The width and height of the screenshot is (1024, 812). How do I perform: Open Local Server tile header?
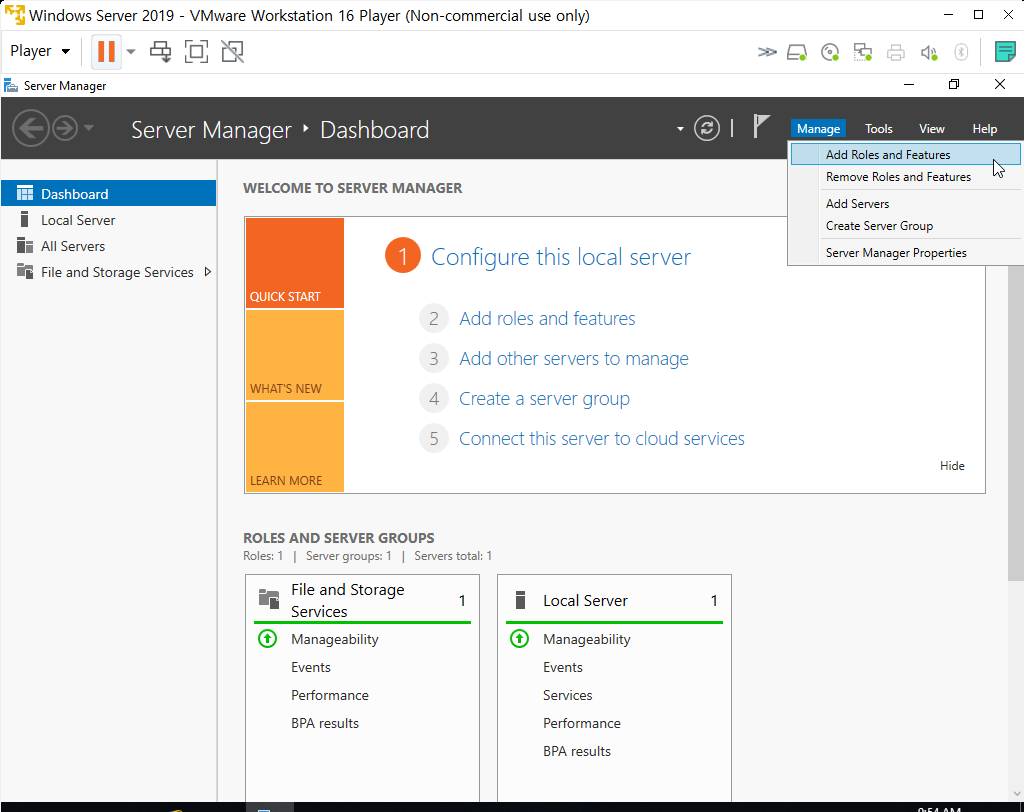coord(614,600)
